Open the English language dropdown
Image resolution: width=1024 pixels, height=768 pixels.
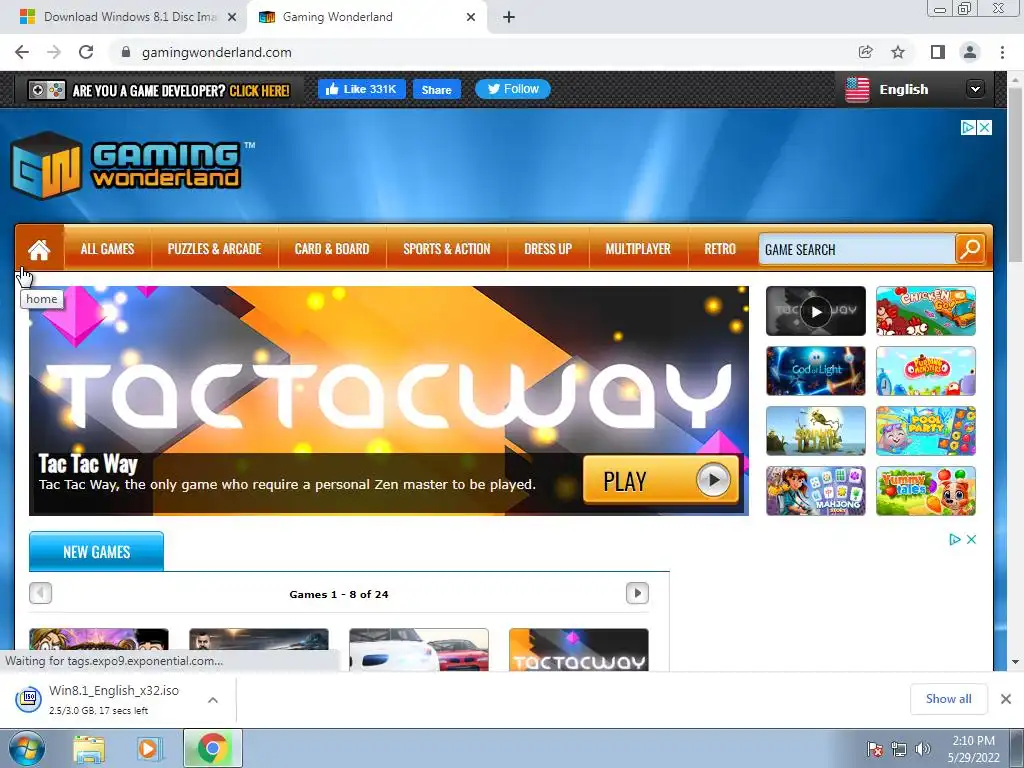coord(976,89)
